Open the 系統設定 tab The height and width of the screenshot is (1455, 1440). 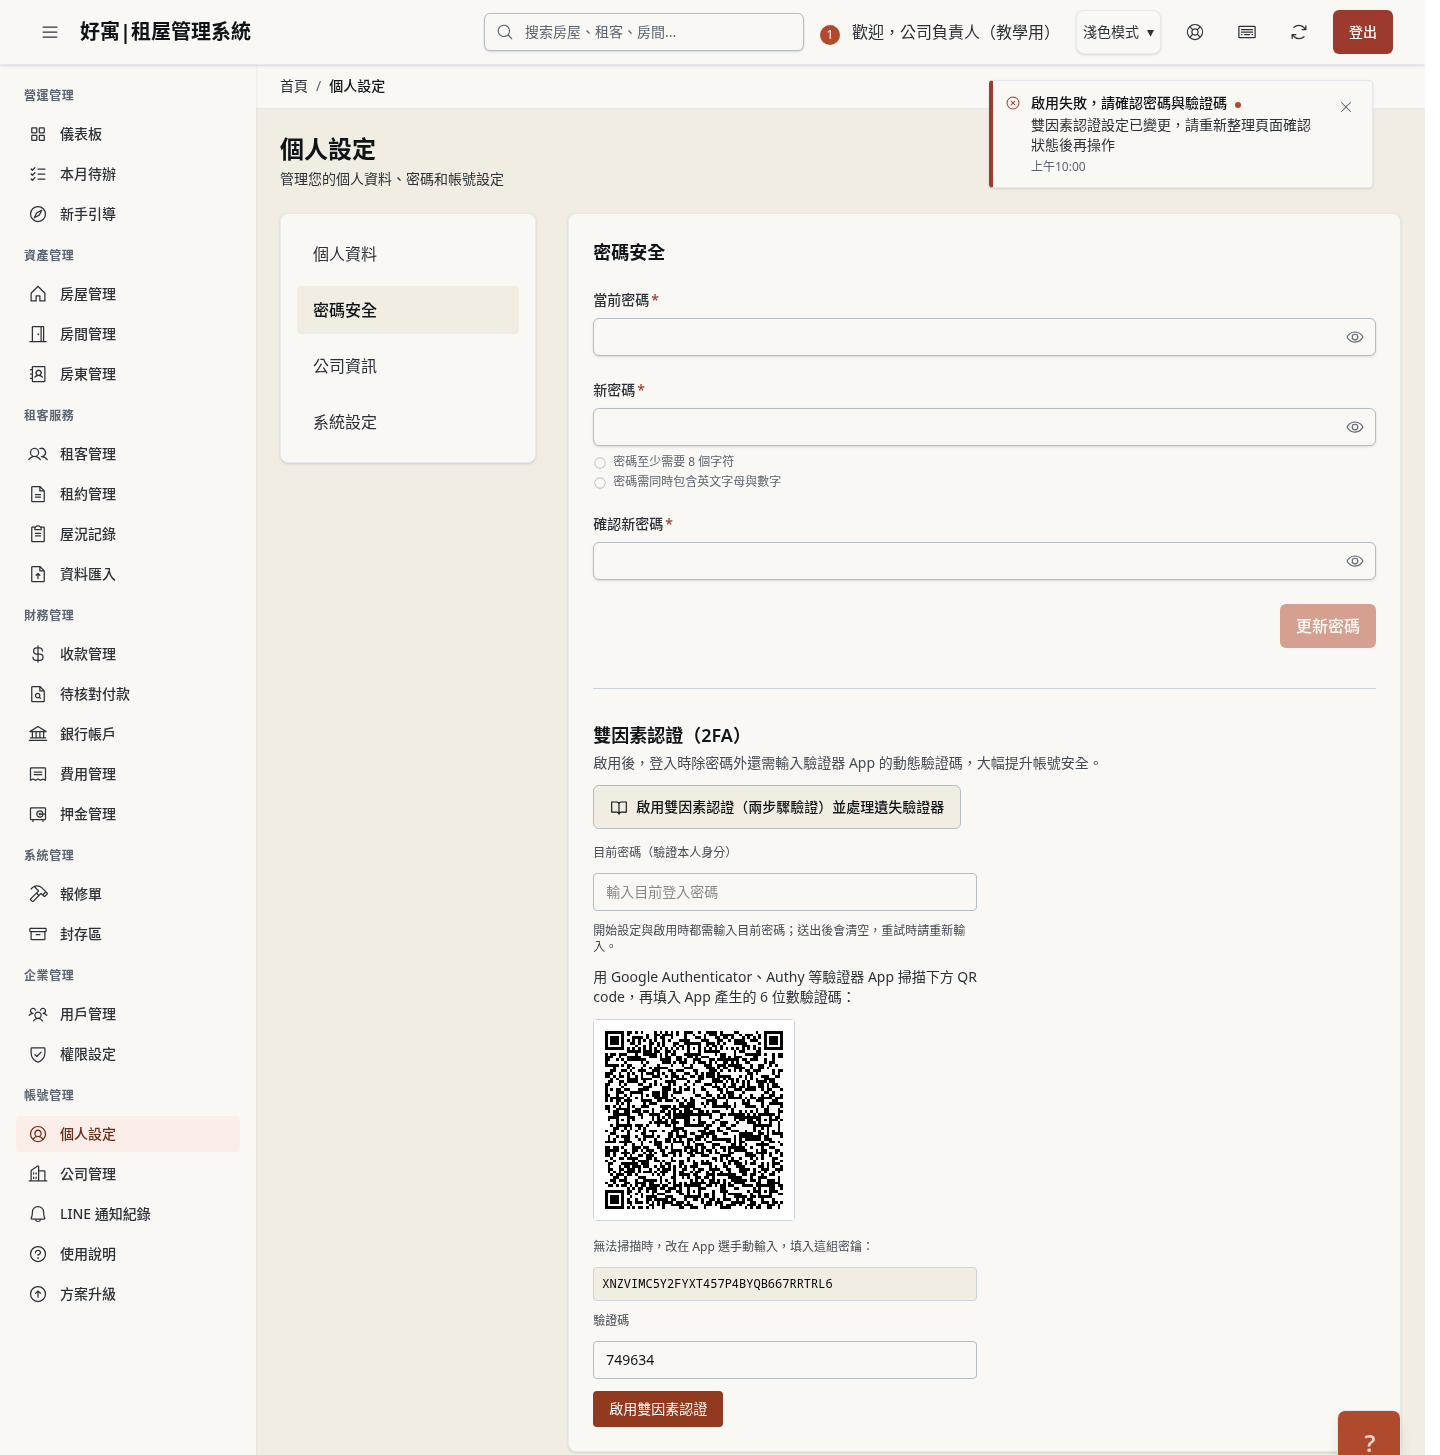(408, 422)
